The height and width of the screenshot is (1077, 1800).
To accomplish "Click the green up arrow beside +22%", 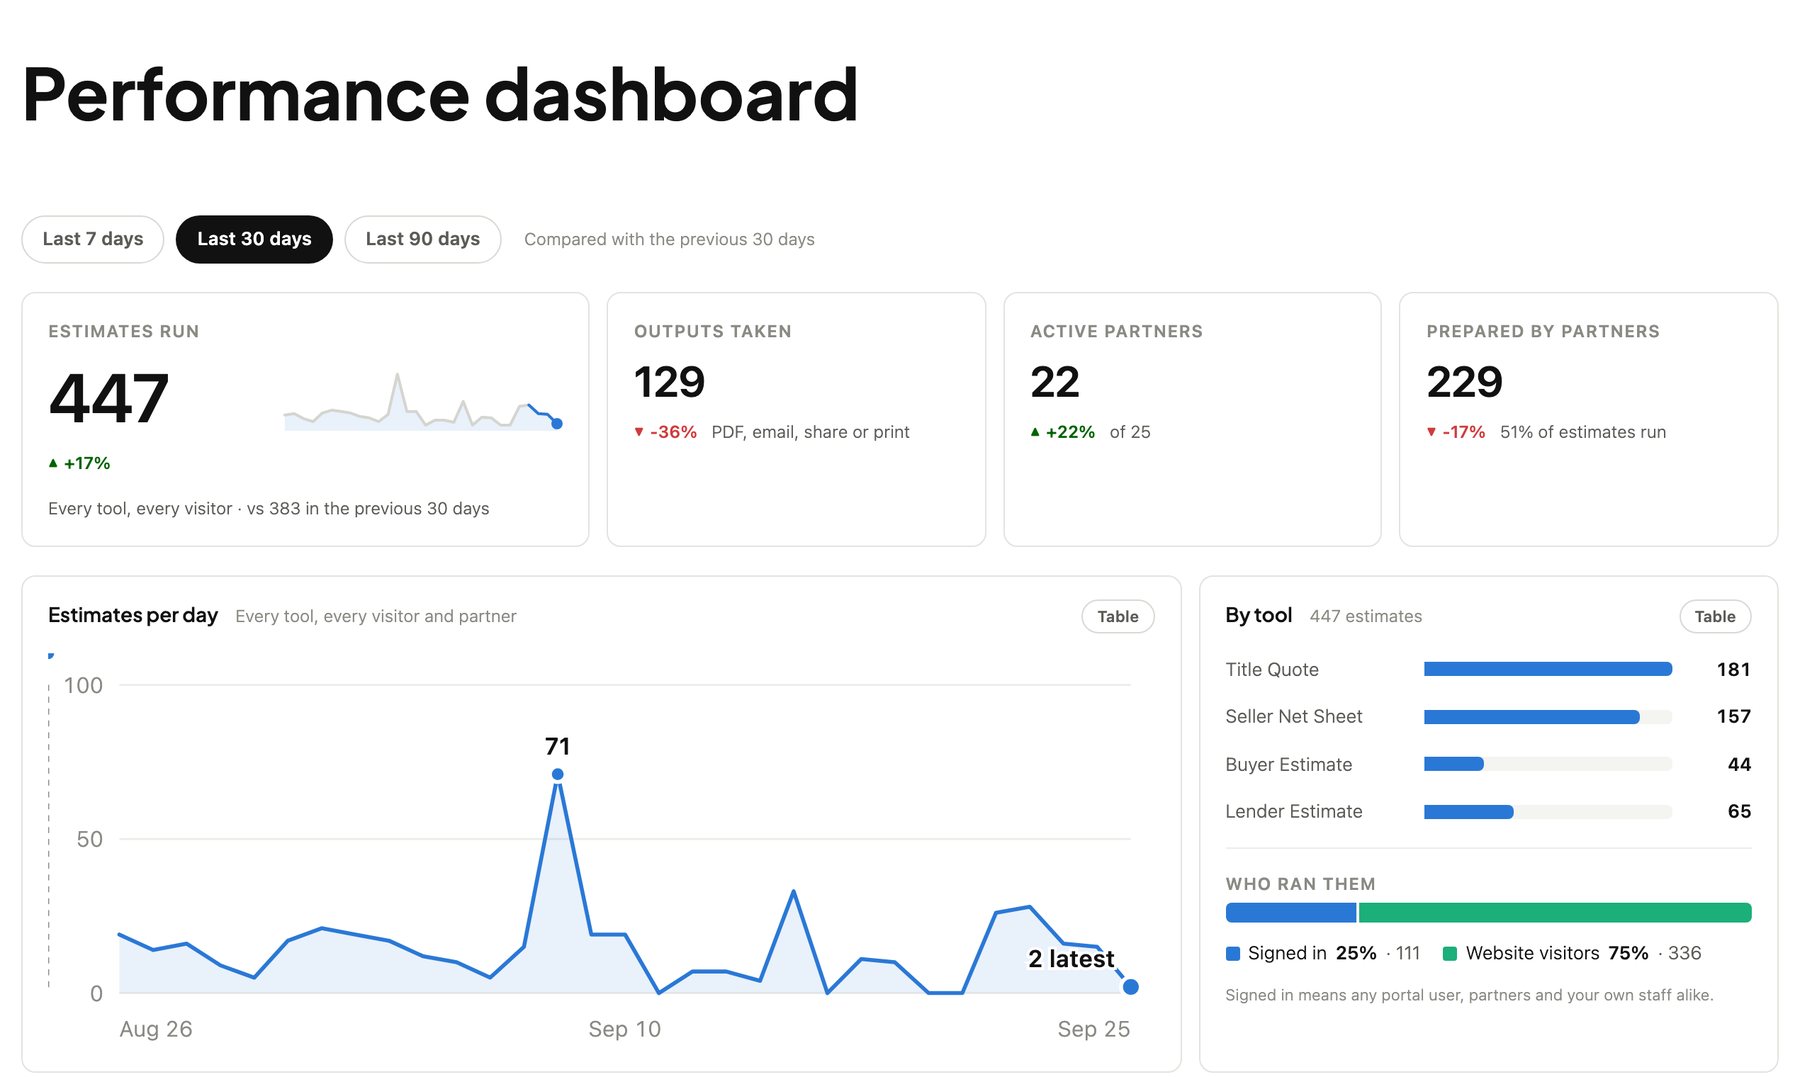I will [x=1035, y=432].
